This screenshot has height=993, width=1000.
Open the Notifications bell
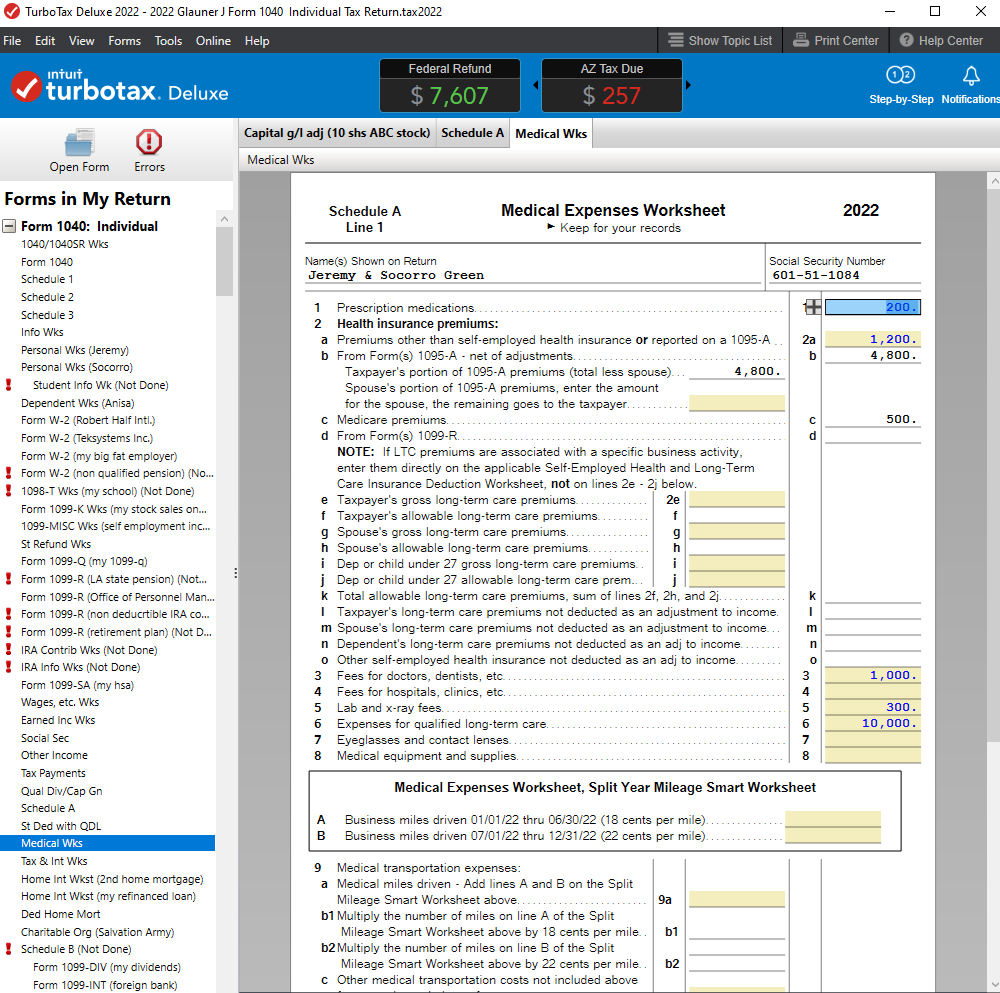pyautogui.click(x=971, y=76)
